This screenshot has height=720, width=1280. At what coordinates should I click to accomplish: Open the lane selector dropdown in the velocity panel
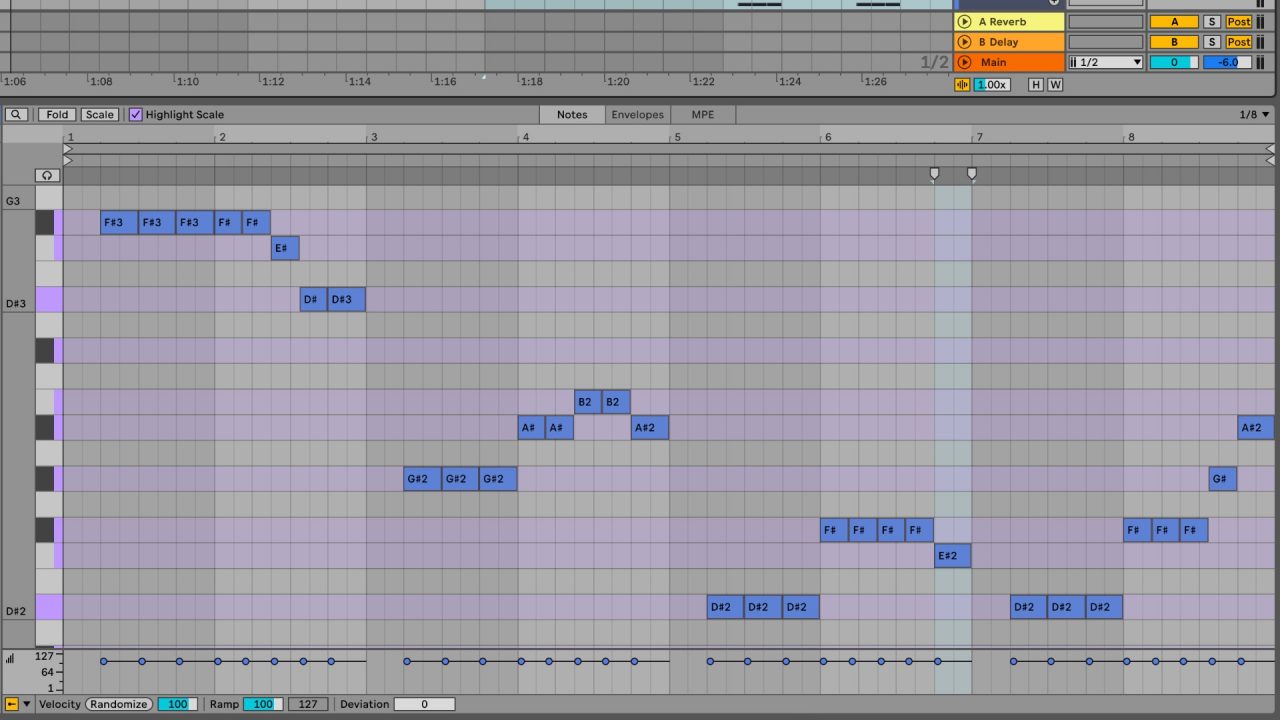(25, 704)
